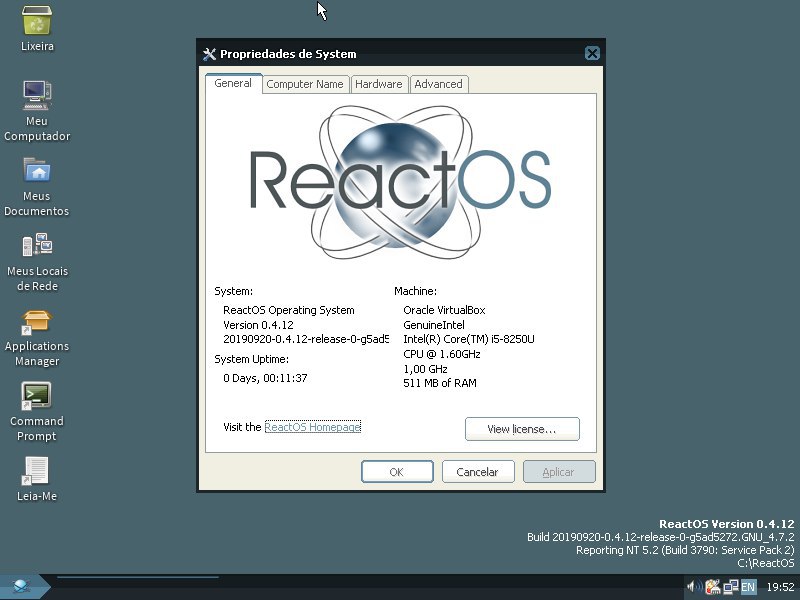Confirm with the OK button
This screenshot has width=800, height=600.
coord(397,472)
